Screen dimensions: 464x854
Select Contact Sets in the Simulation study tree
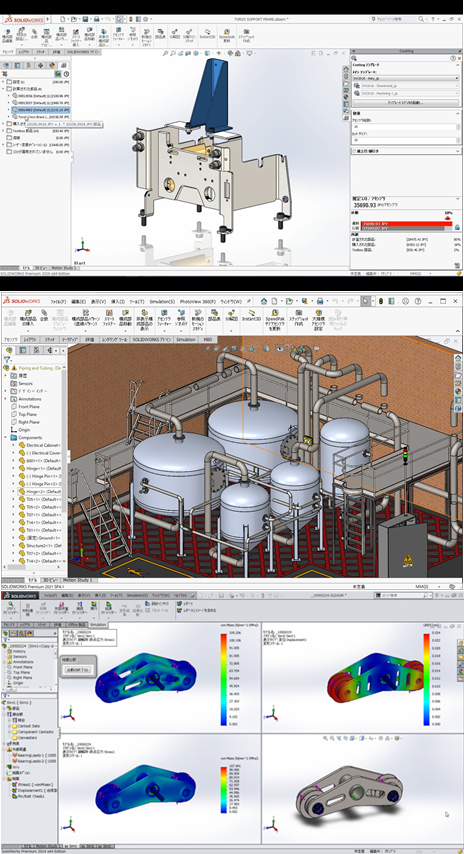click(28, 726)
